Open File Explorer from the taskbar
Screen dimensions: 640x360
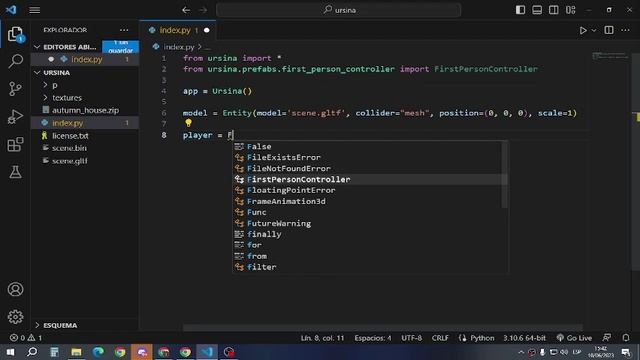pos(76,352)
